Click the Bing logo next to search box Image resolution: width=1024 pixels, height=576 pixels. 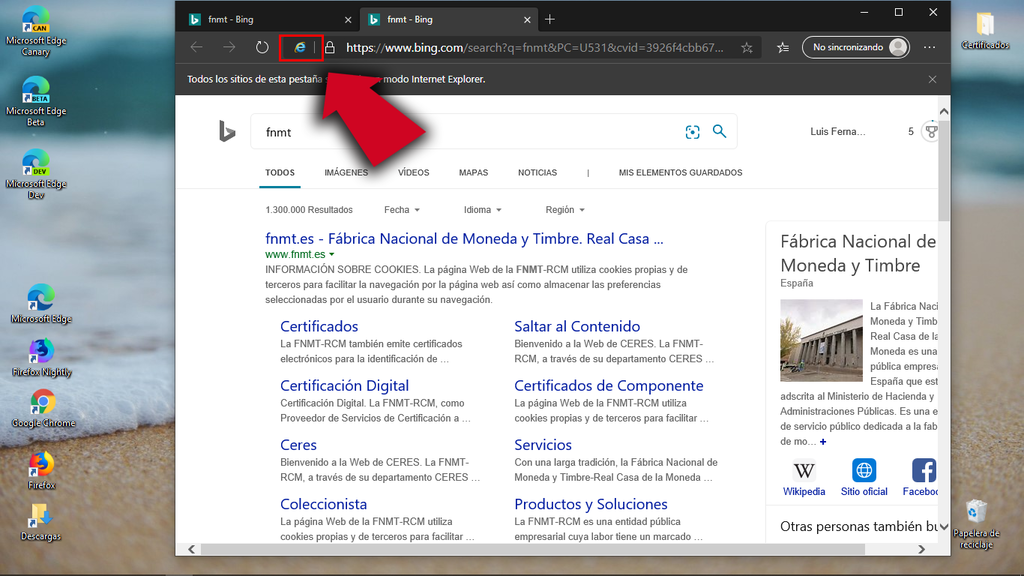click(x=226, y=131)
